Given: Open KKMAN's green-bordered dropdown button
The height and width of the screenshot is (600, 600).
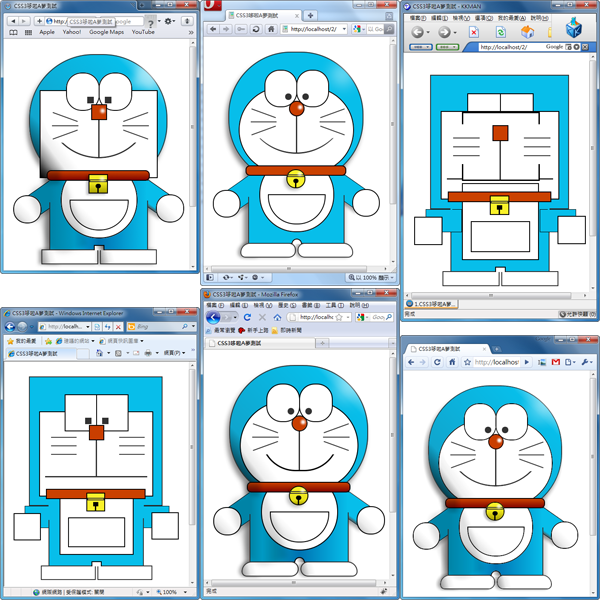Looking at the screenshot, I should (447, 47).
